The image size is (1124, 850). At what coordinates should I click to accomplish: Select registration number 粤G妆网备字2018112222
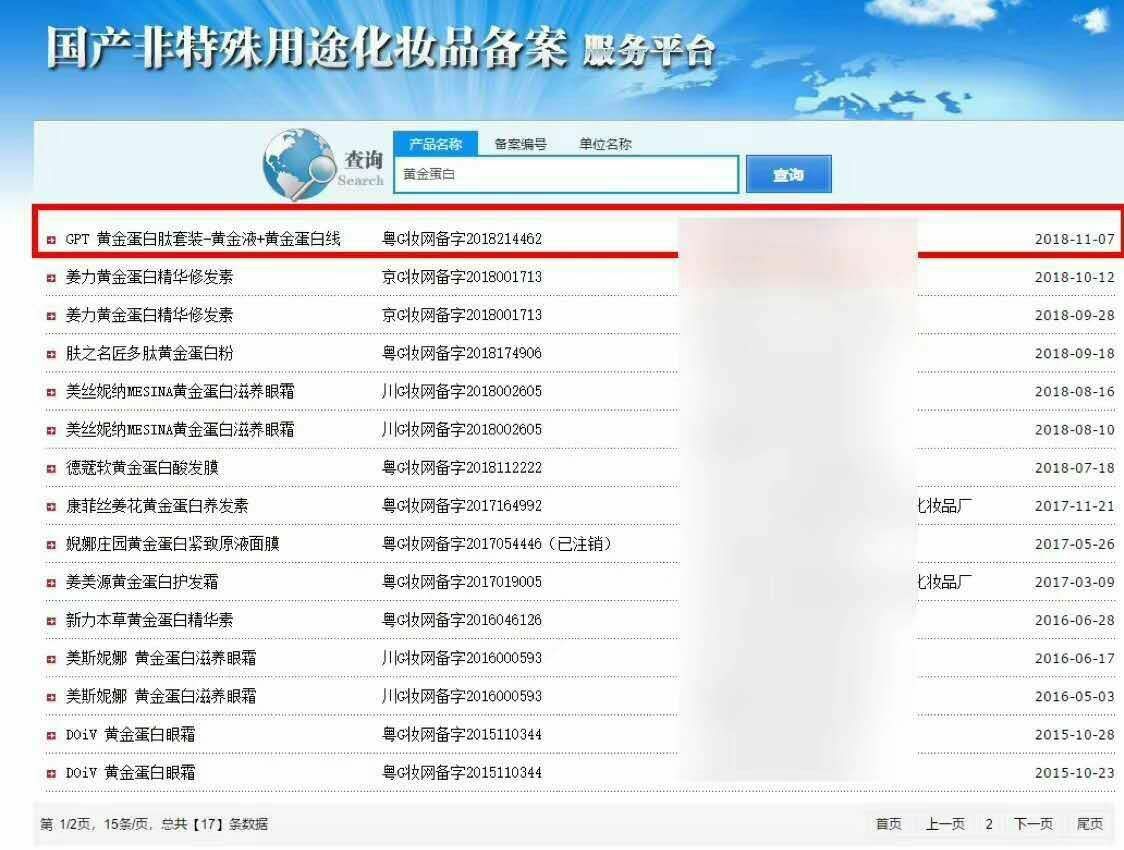click(x=462, y=468)
